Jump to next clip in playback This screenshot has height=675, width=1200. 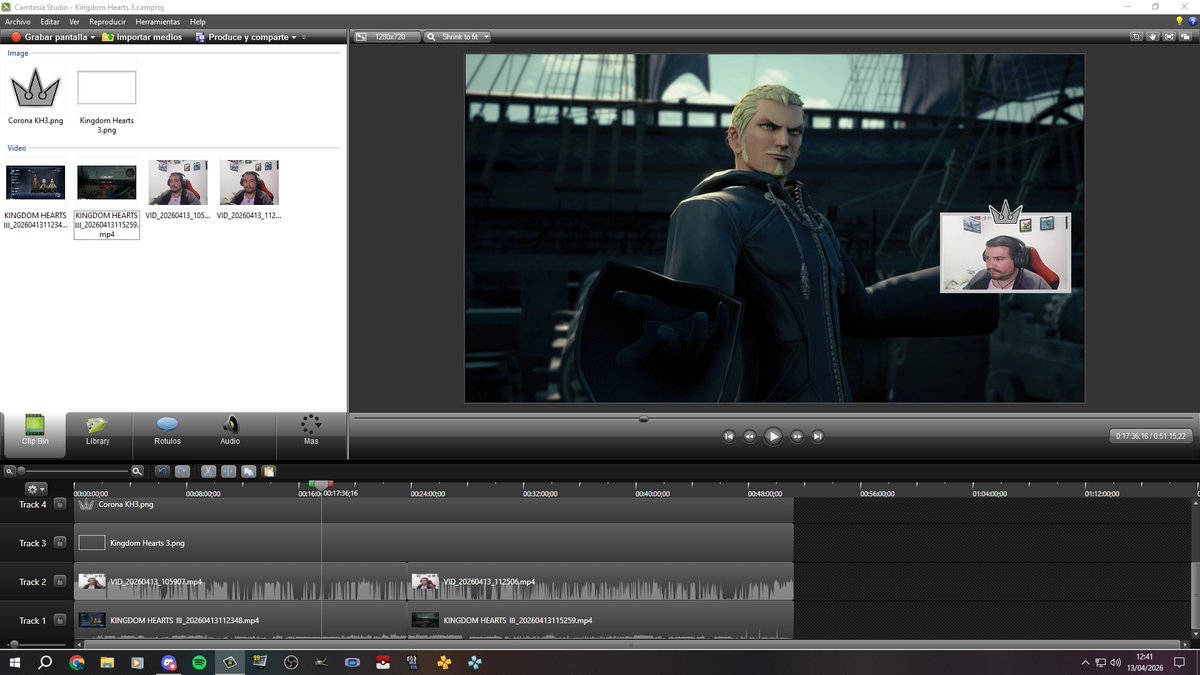pyautogui.click(x=817, y=436)
